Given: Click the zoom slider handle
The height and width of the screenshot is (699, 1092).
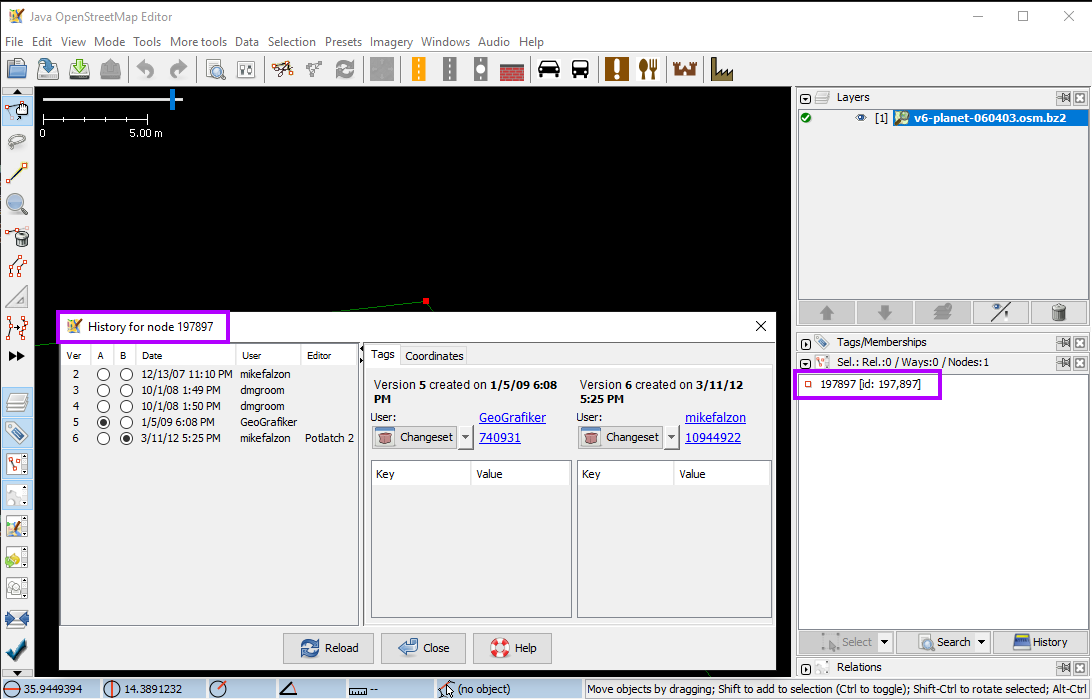Looking at the screenshot, I should (x=173, y=99).
